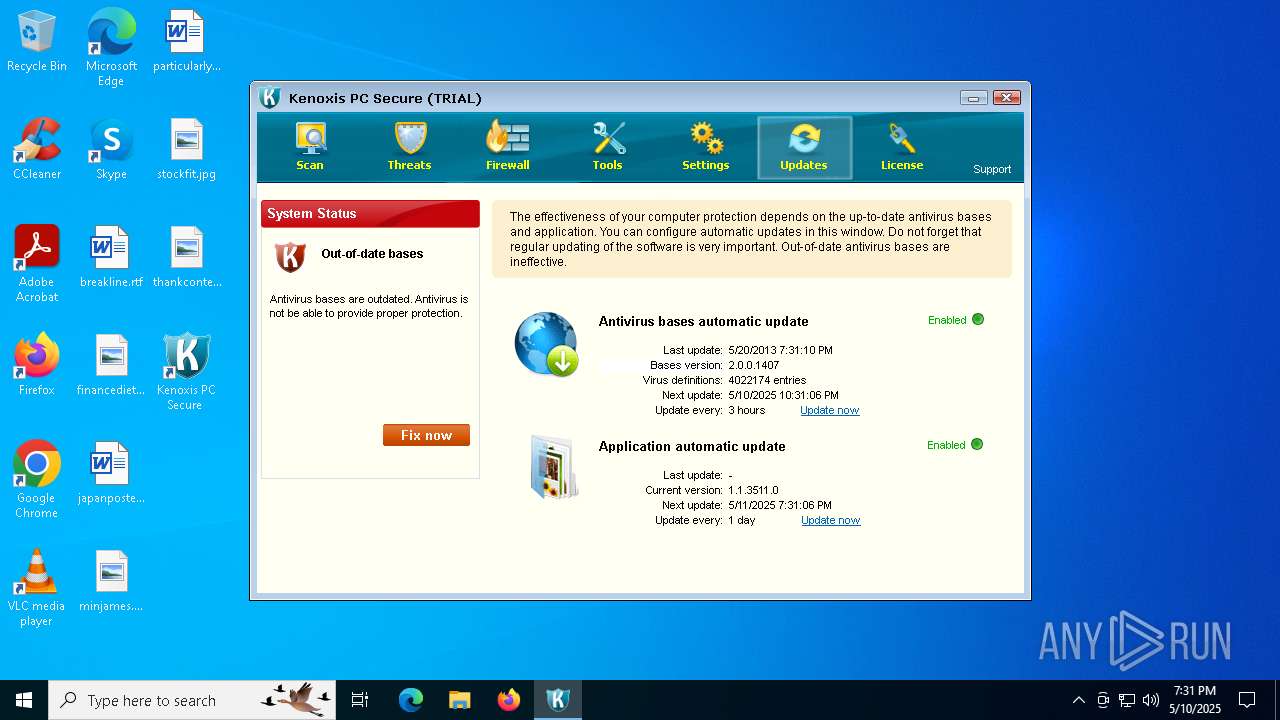Viewport: 1280px width, 720px height.
Task: Show hidden system tray icons
Action: point(1078,700)
